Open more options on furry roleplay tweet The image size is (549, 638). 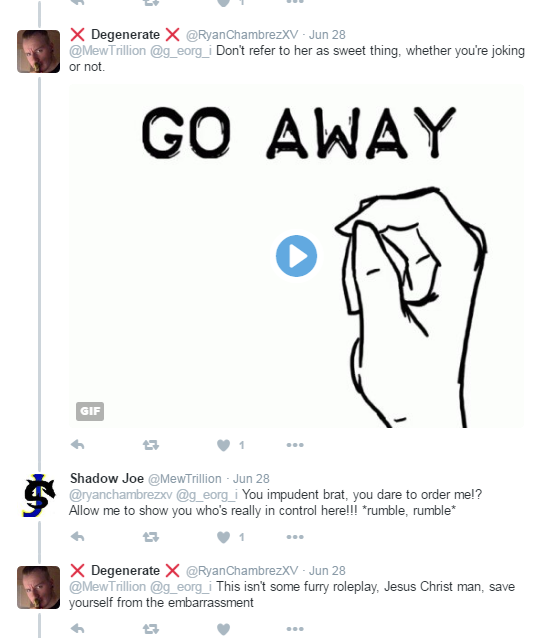[x=295, y=629]
